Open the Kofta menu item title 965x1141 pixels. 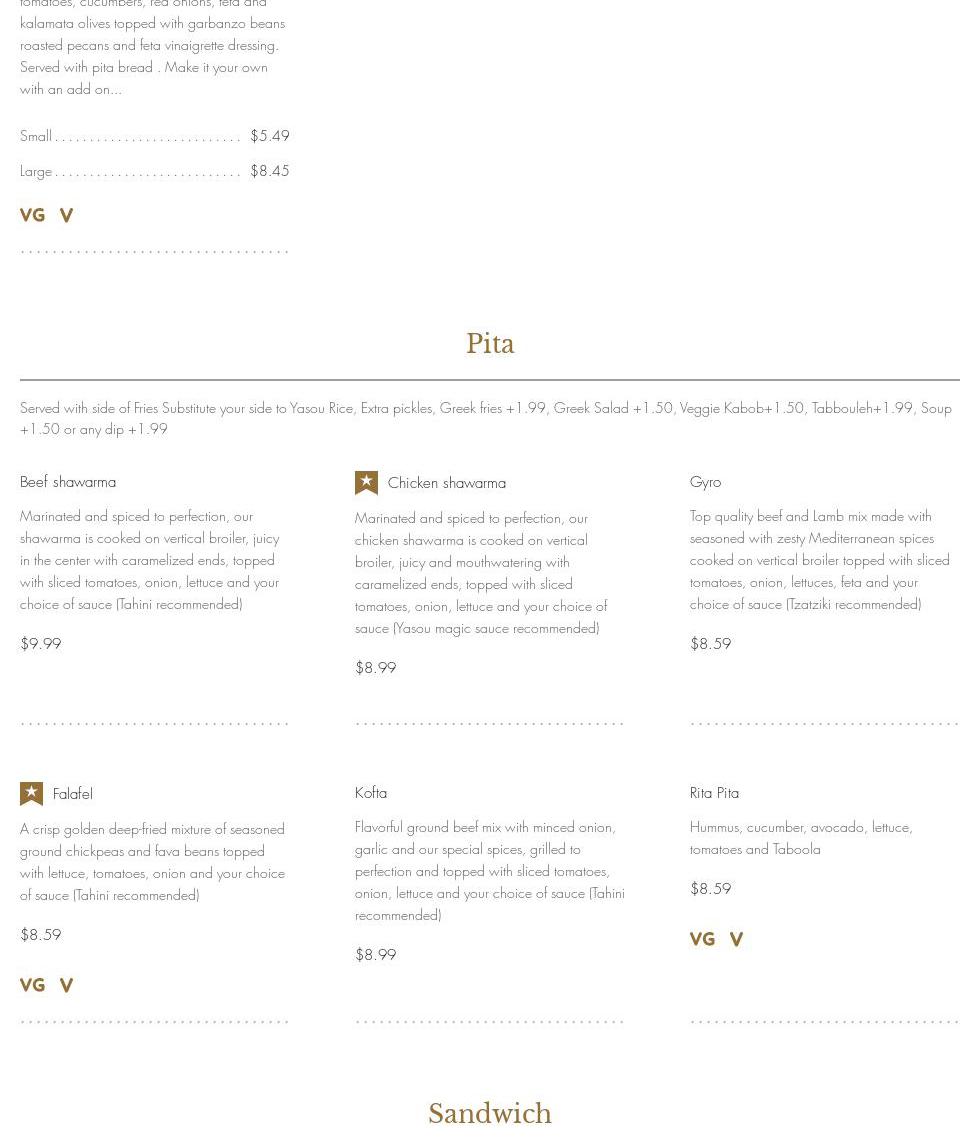(x=371, y=793)
